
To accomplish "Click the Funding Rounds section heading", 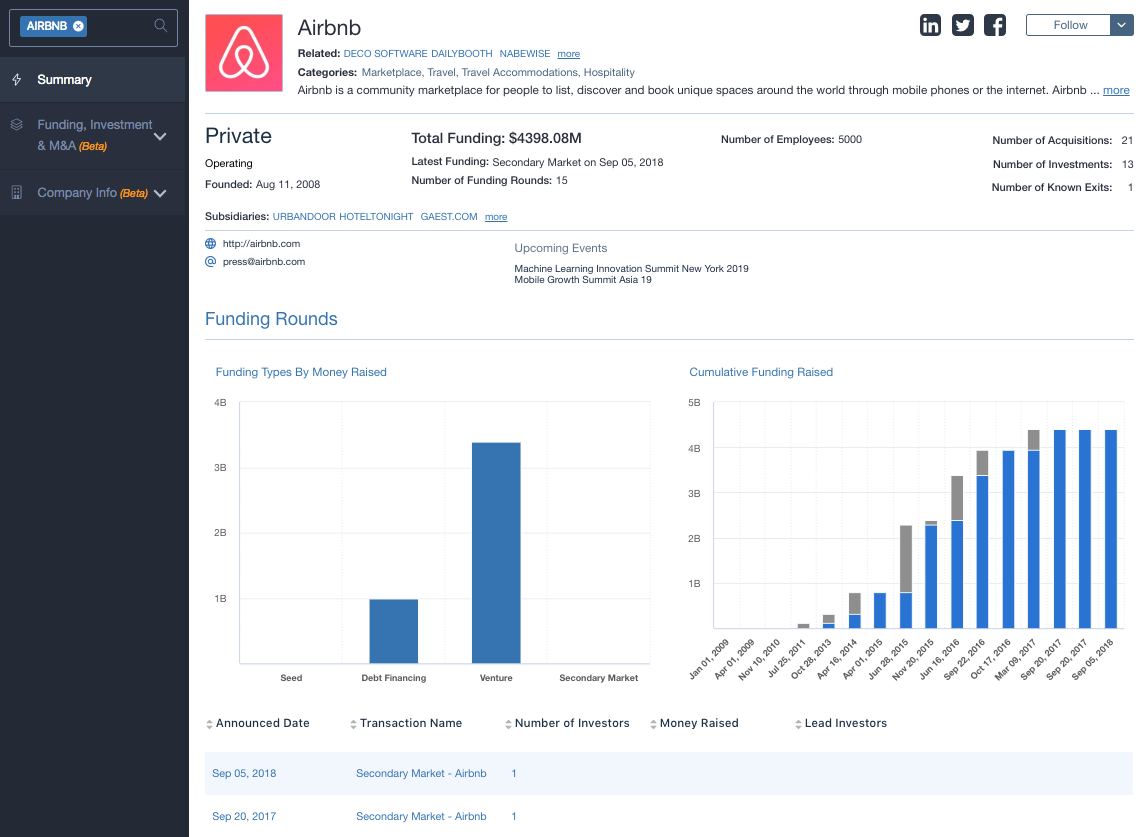I will [271, 319].
